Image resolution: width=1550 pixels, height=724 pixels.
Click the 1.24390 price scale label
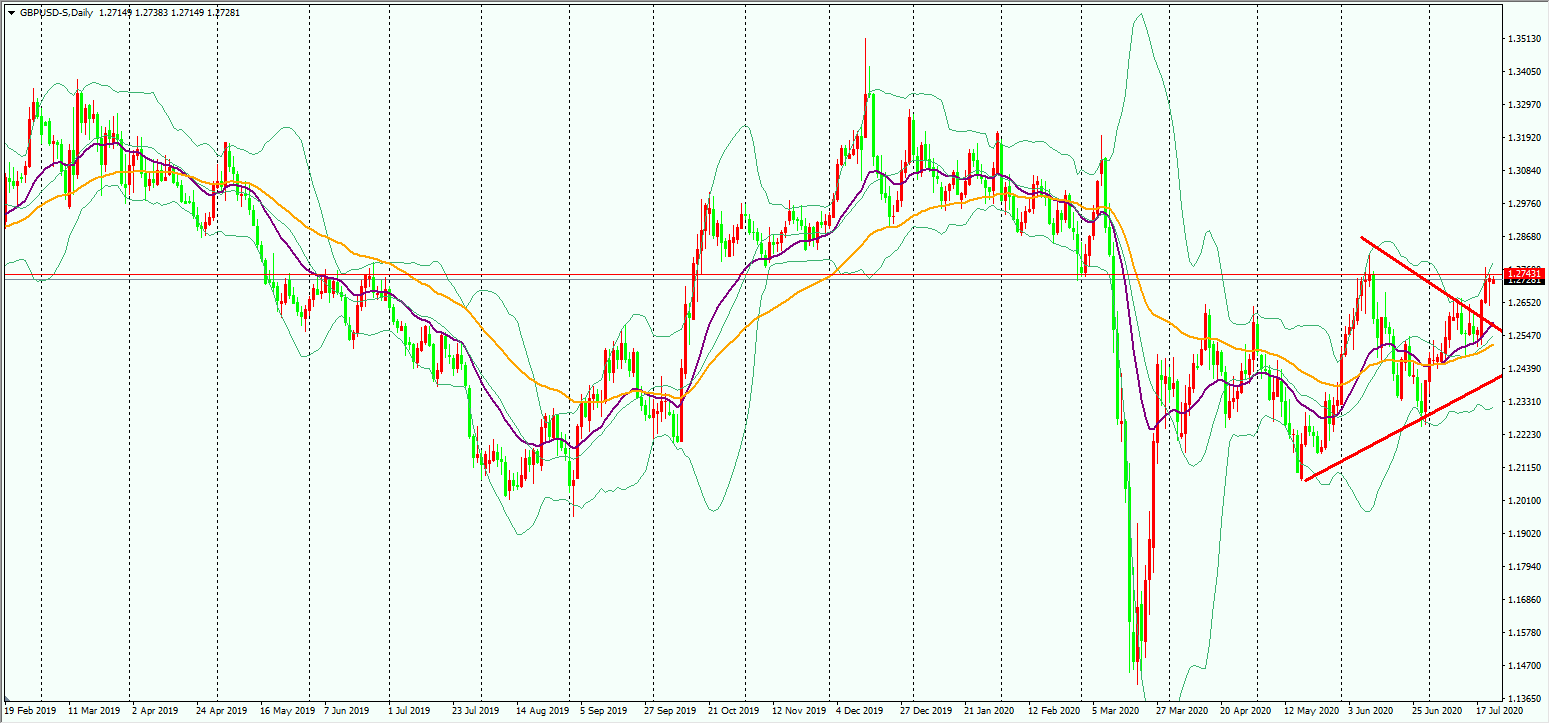pos(1523,369)
